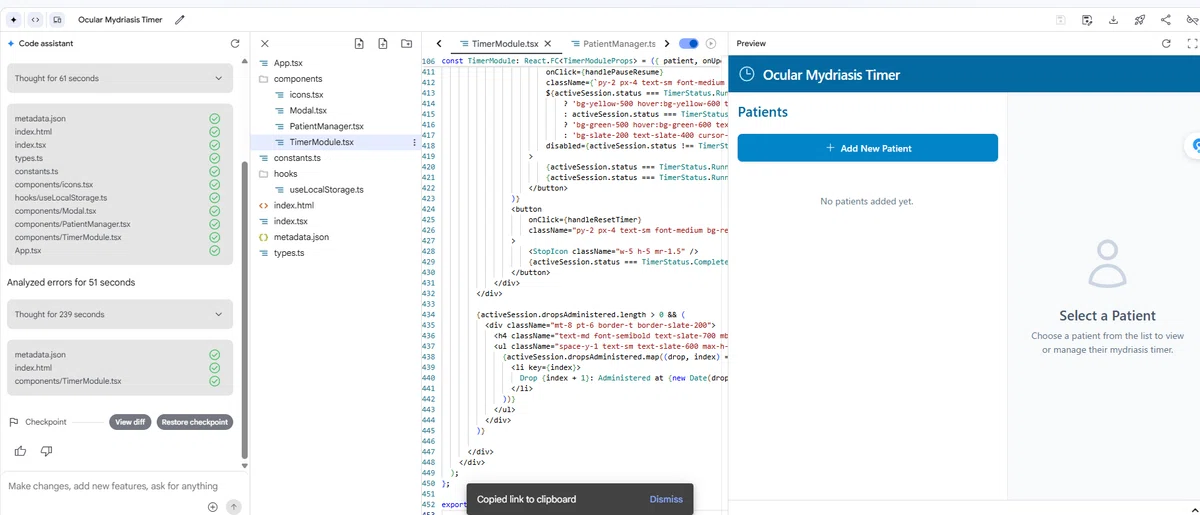The width and height of the screenshot is (1200, 515).
Task: Share the app via share icon
Action: point(1165,19)
